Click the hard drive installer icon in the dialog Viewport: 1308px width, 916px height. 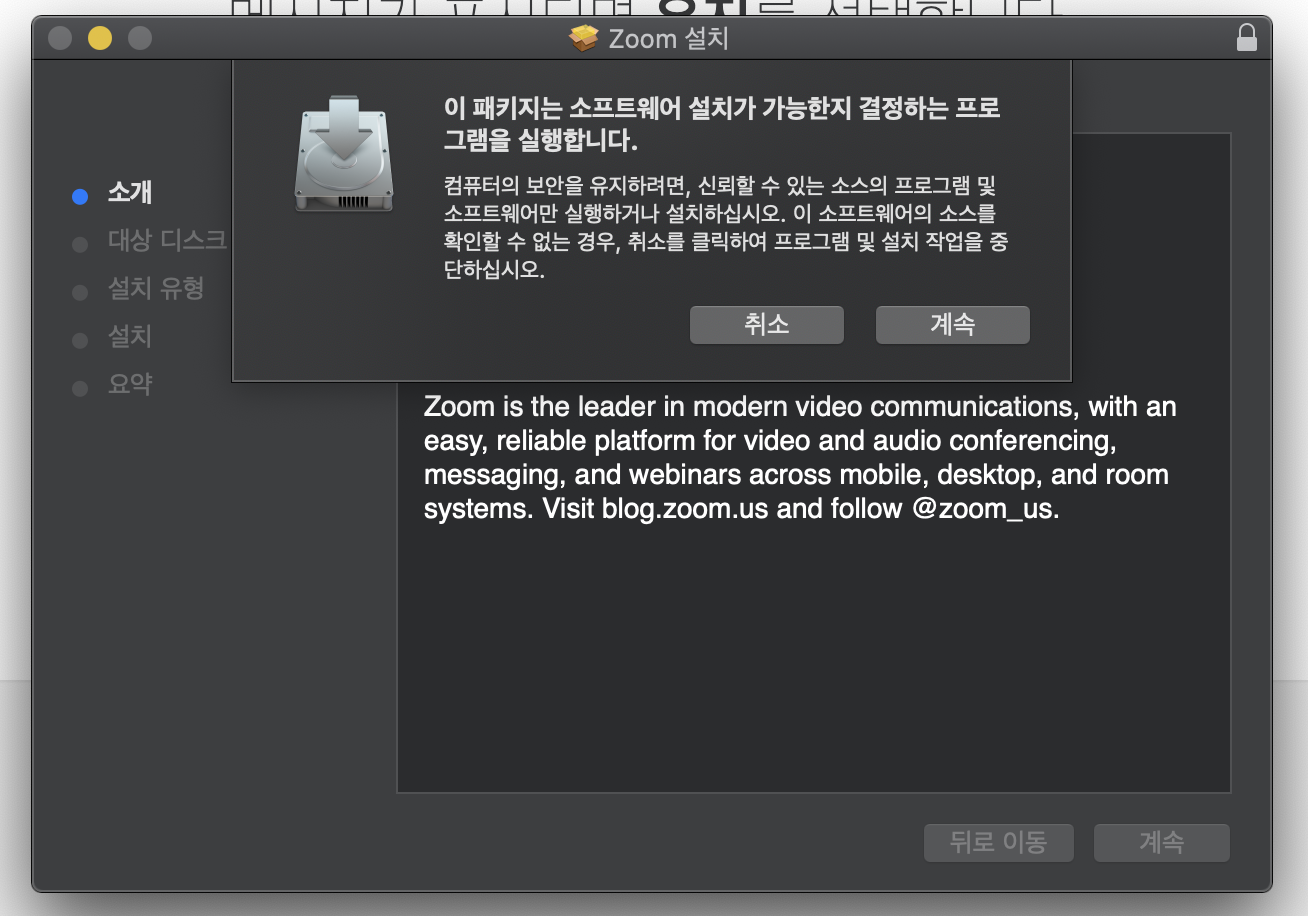point(344,153)
